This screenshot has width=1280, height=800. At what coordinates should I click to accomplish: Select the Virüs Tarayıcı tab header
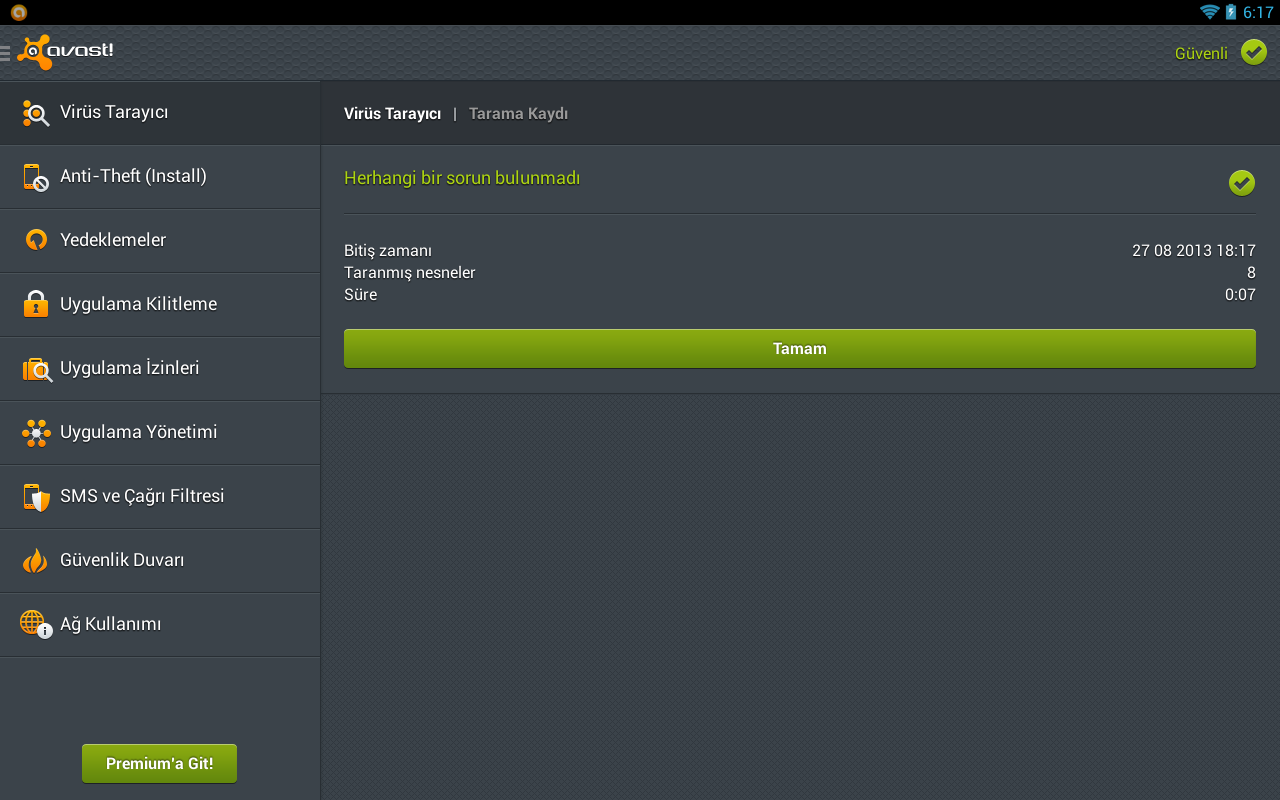(x=392, y=114)
